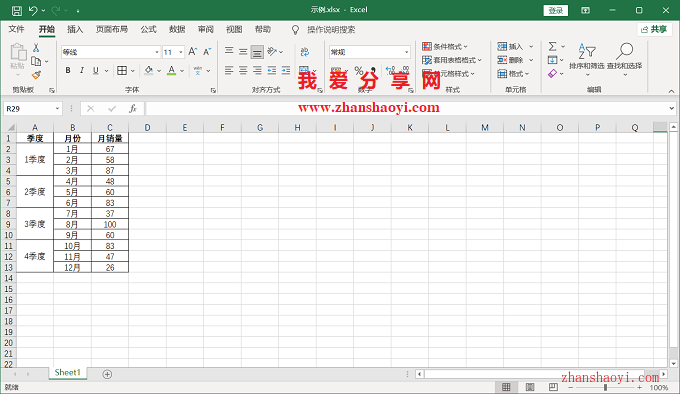Click the Undo arrow icon
The width and height of the screenshot is (680, 394).
click(33, 10)
